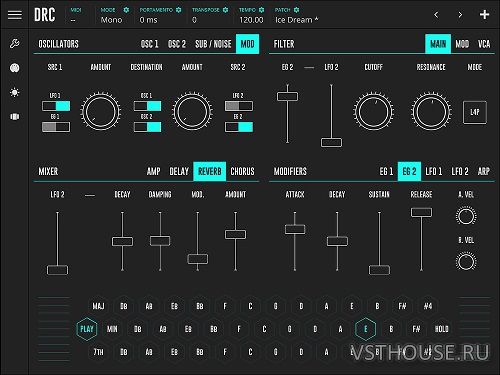The width and height of the screenshot is (500, 375).
Task: Select the A4 button in the top chord row
Action: pyautogui.click(x=428, y=306)
